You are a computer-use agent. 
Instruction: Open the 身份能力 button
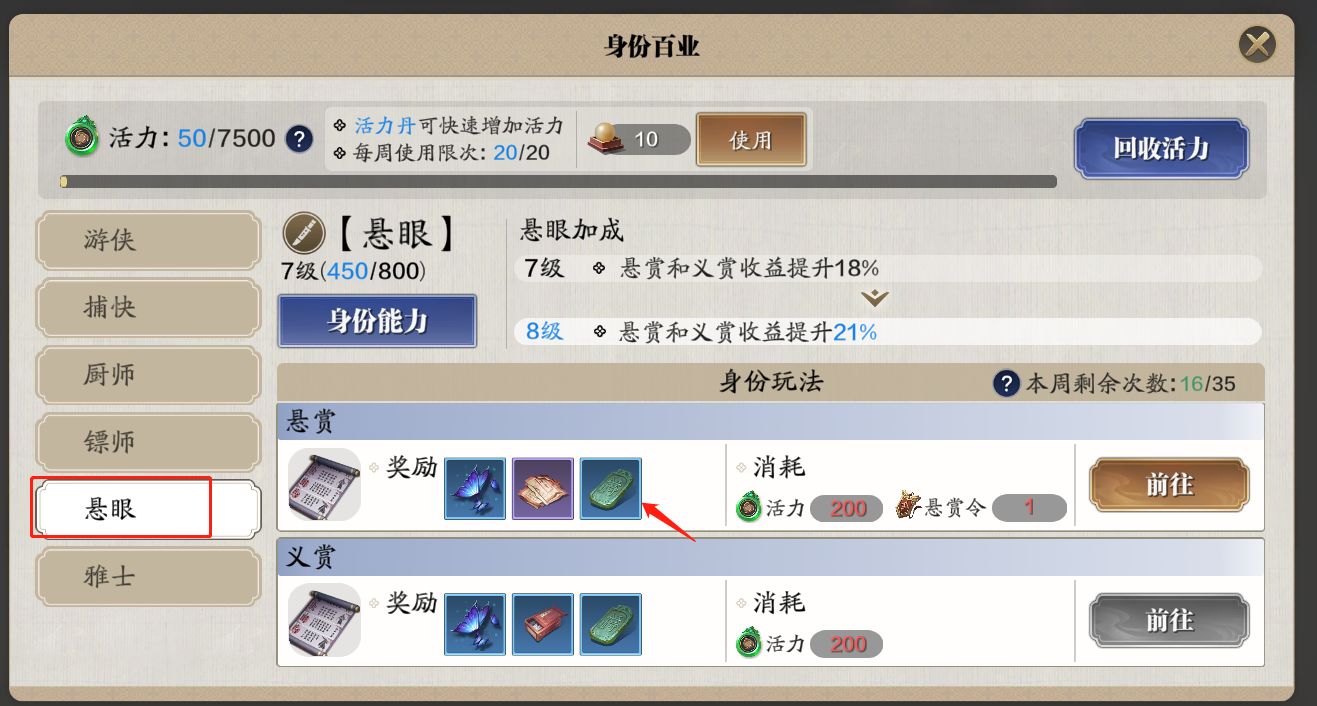coord(377,321)
